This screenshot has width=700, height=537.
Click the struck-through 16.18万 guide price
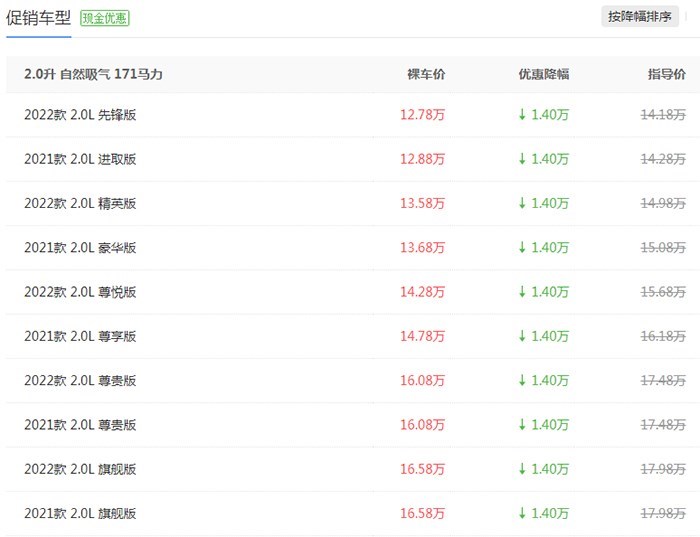[663, 336]
